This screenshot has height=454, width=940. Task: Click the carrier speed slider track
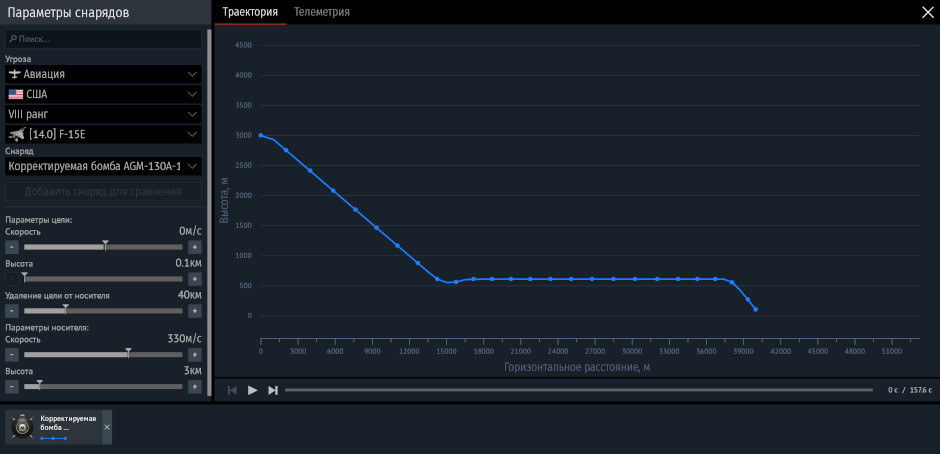point(103,355)
